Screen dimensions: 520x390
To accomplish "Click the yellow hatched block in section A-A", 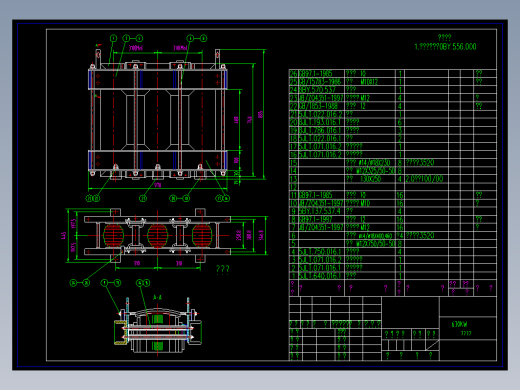I will [120, 332].
